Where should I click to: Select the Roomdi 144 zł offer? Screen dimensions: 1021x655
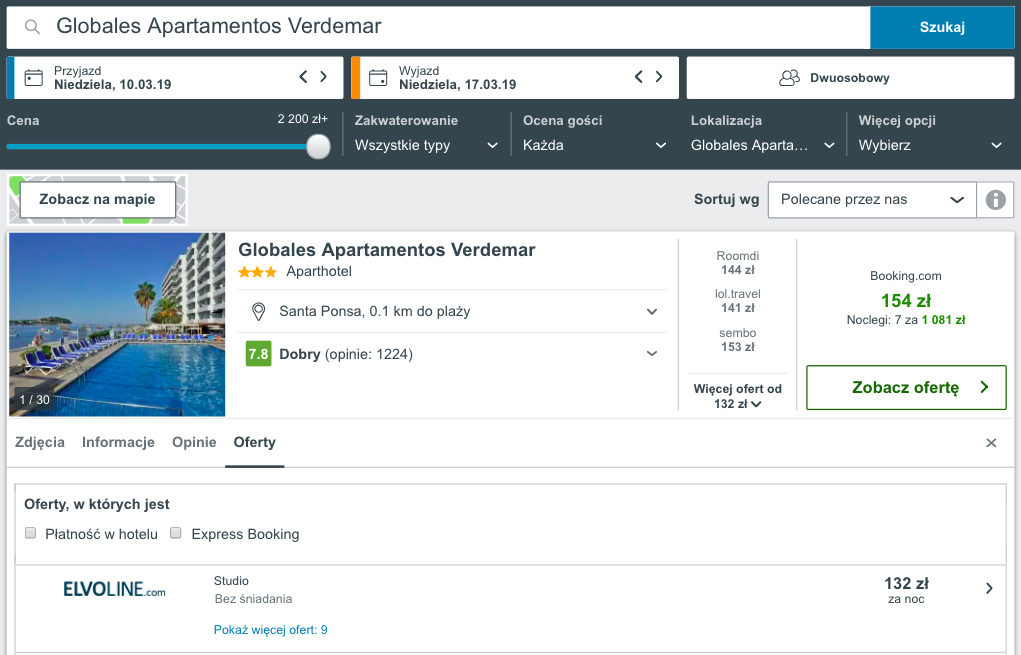pyautogui.click(x=738, y=263)
